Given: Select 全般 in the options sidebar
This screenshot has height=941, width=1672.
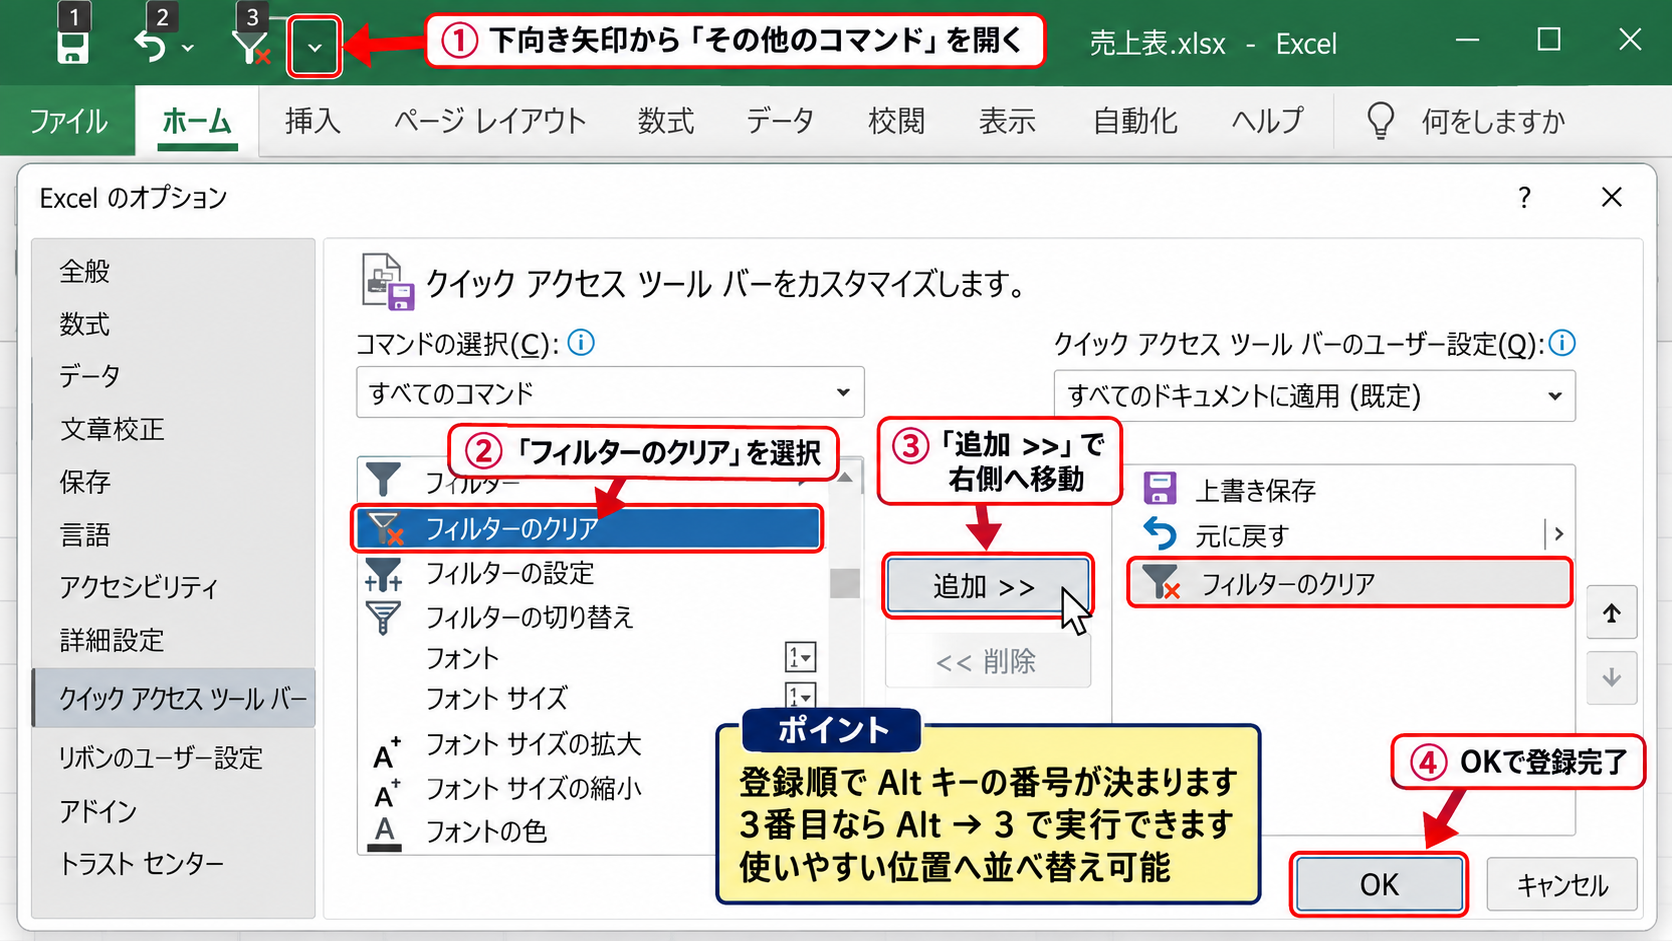Looking at the screenshot, I should click(174, 271).
